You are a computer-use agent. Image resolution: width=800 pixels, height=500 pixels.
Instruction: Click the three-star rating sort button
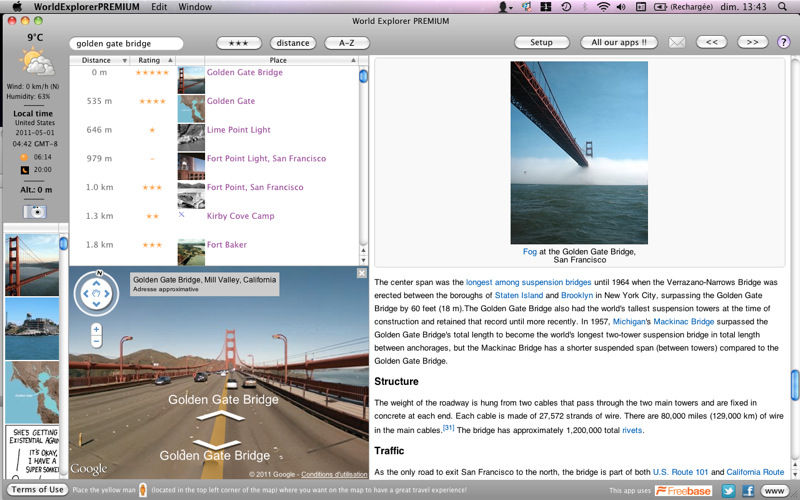tap(239, 43)
